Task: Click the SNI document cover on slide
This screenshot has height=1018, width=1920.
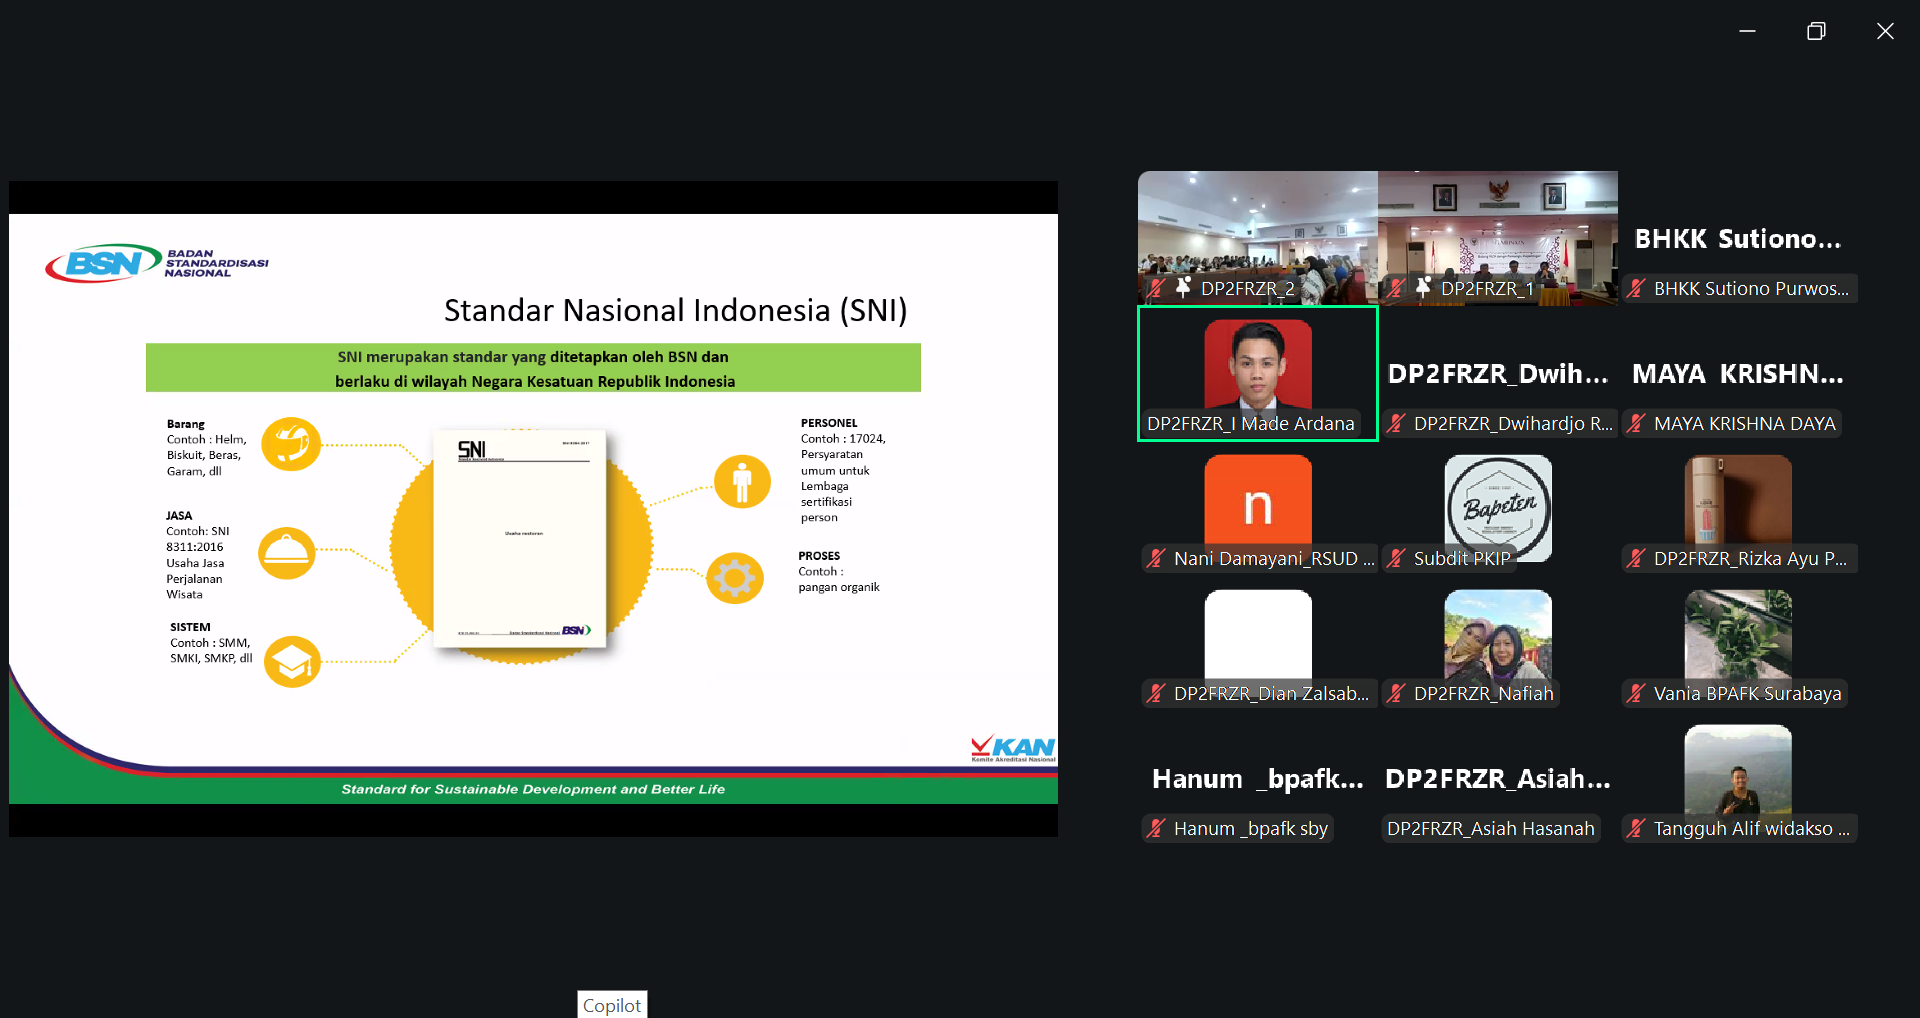Action: point(520,538)
